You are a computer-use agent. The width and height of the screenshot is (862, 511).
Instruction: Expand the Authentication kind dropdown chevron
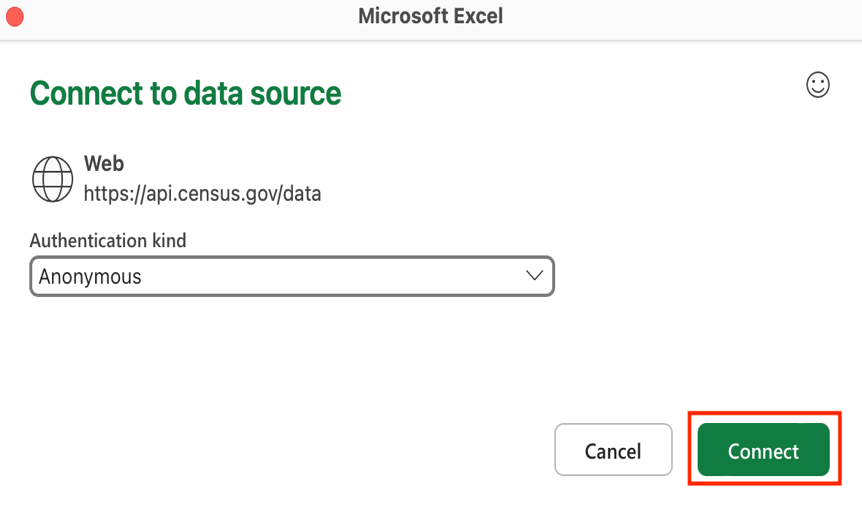click(x=535, y=276)
